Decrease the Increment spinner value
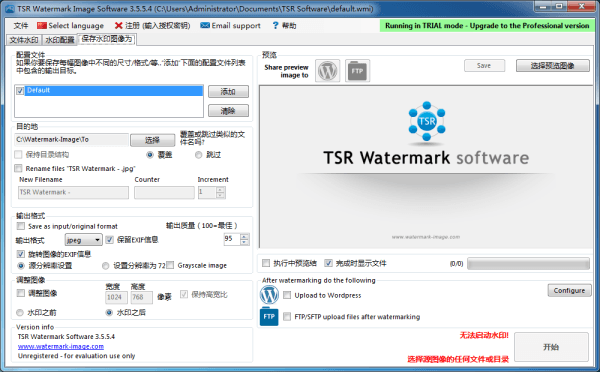 (220, 195)
